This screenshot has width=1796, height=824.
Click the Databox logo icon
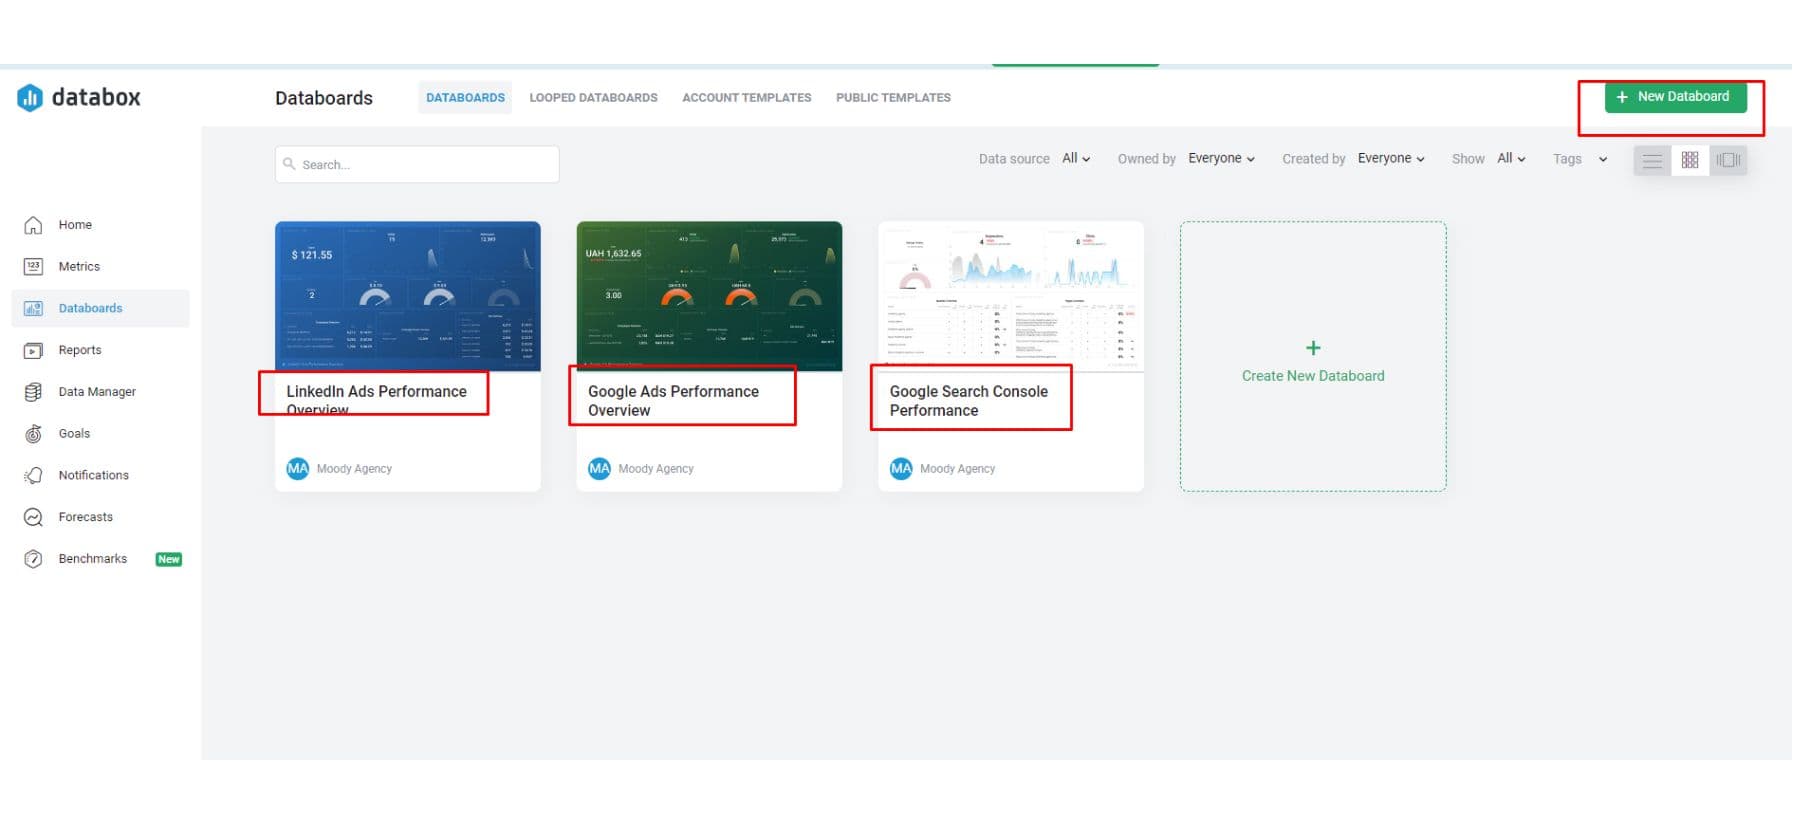point(30,97)
